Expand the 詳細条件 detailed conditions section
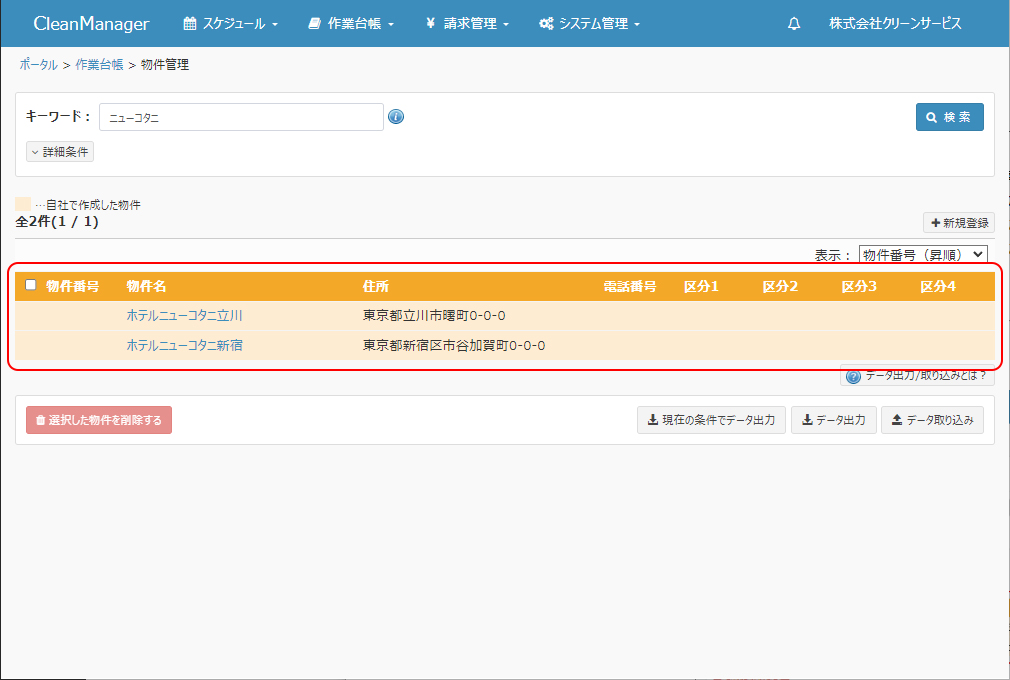The width and height of the screenshot is (1010, 680). coord(60,152)
